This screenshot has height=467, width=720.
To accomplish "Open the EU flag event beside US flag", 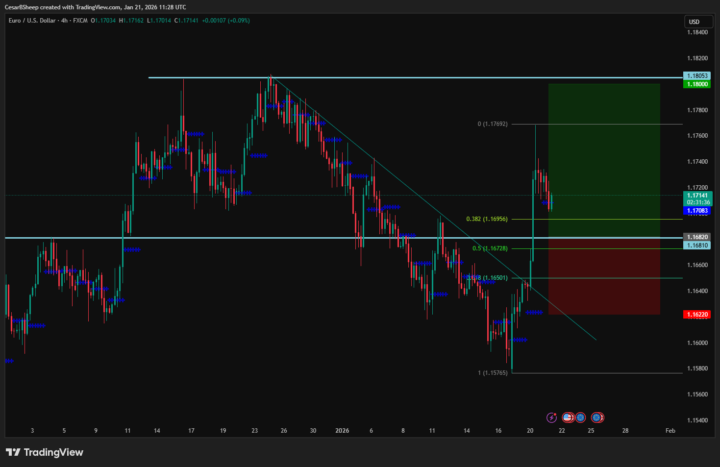I will point(580,417).
